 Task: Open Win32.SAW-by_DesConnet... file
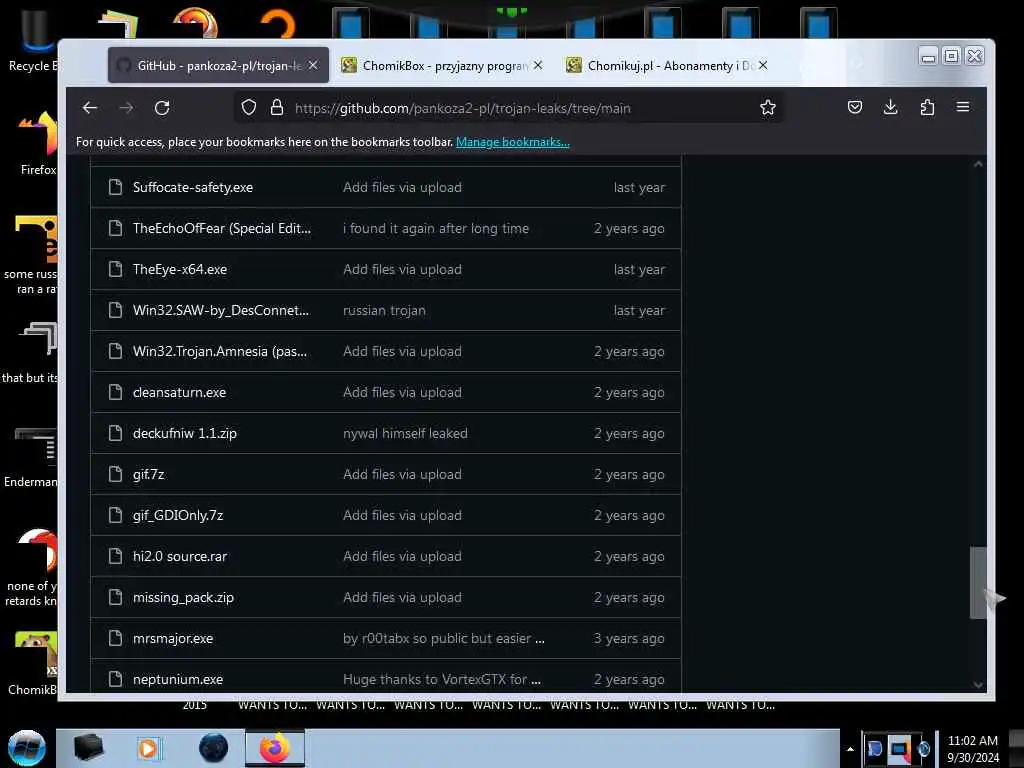[221, 310]
